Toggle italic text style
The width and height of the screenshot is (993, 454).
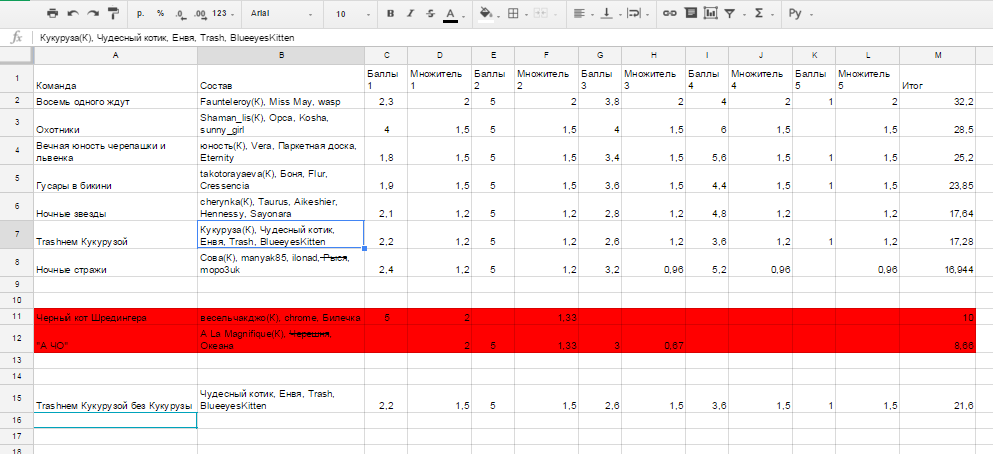[x=410, y=14]
